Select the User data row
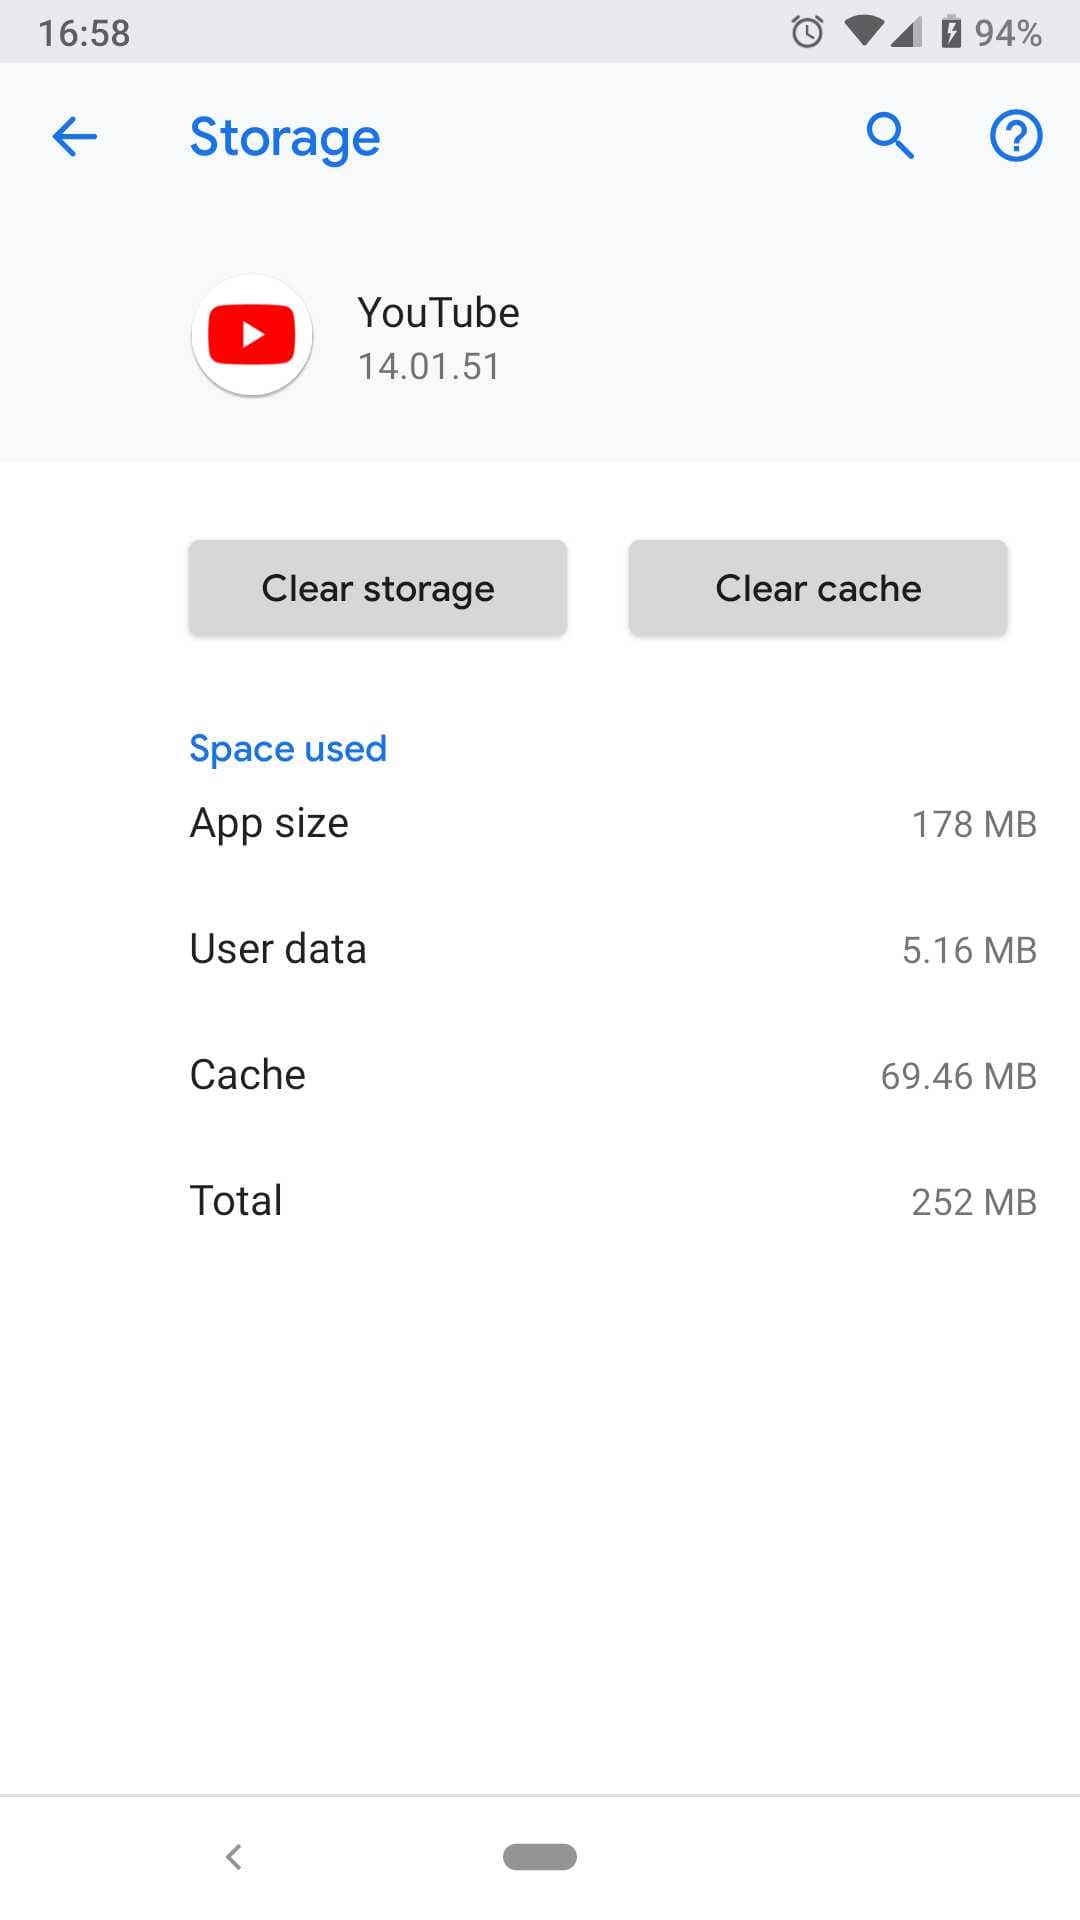 pos(612,950)
